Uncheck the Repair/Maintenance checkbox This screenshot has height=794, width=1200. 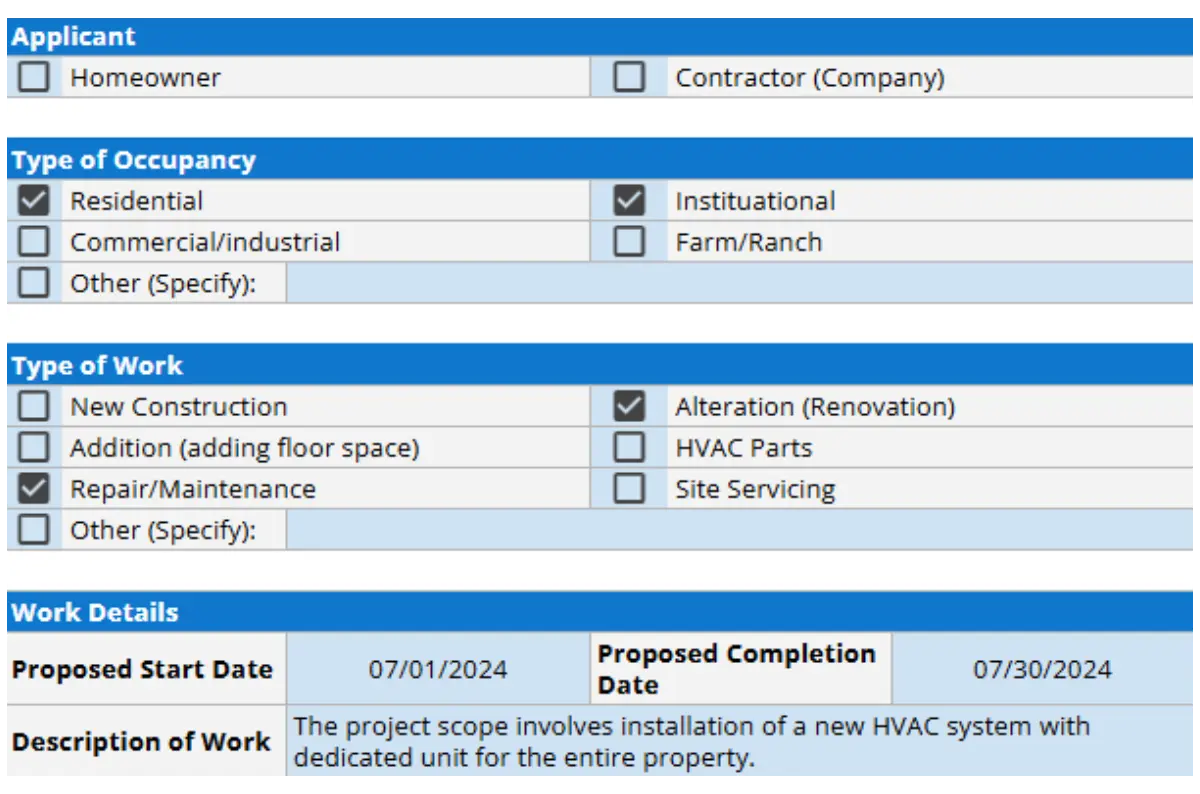pos(34,489)
